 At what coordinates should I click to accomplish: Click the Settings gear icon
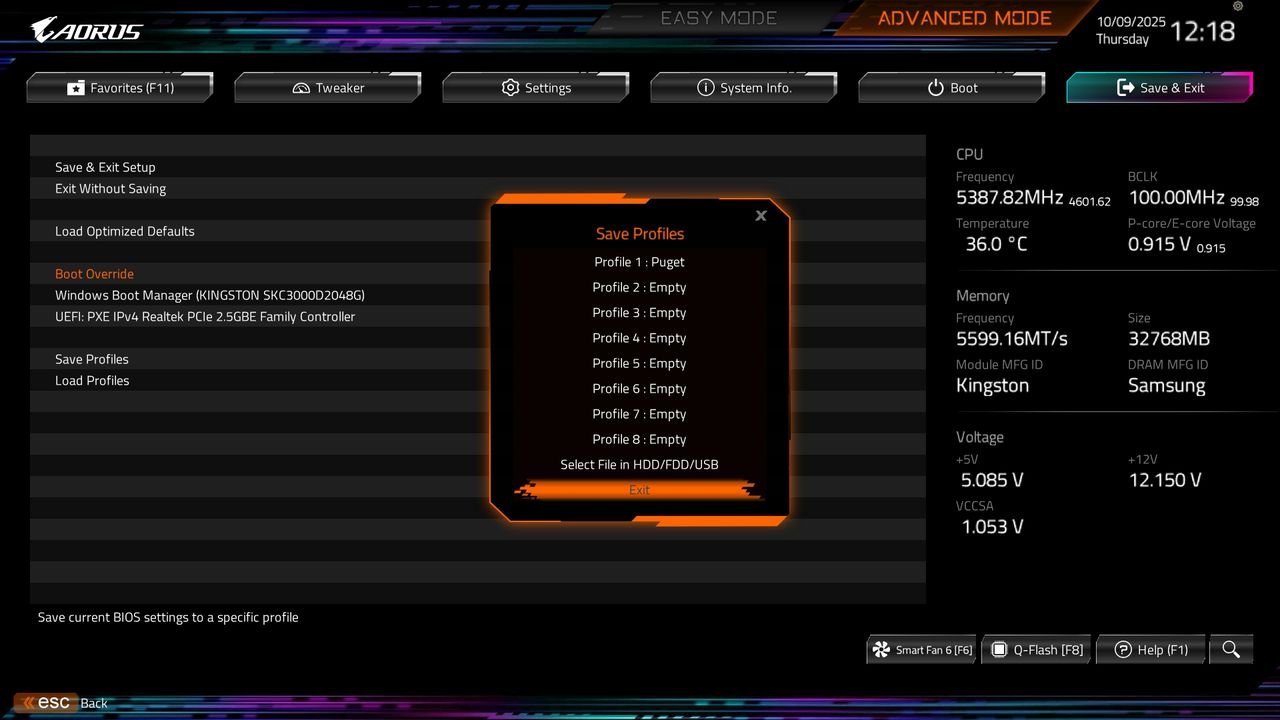click(509, 87)
